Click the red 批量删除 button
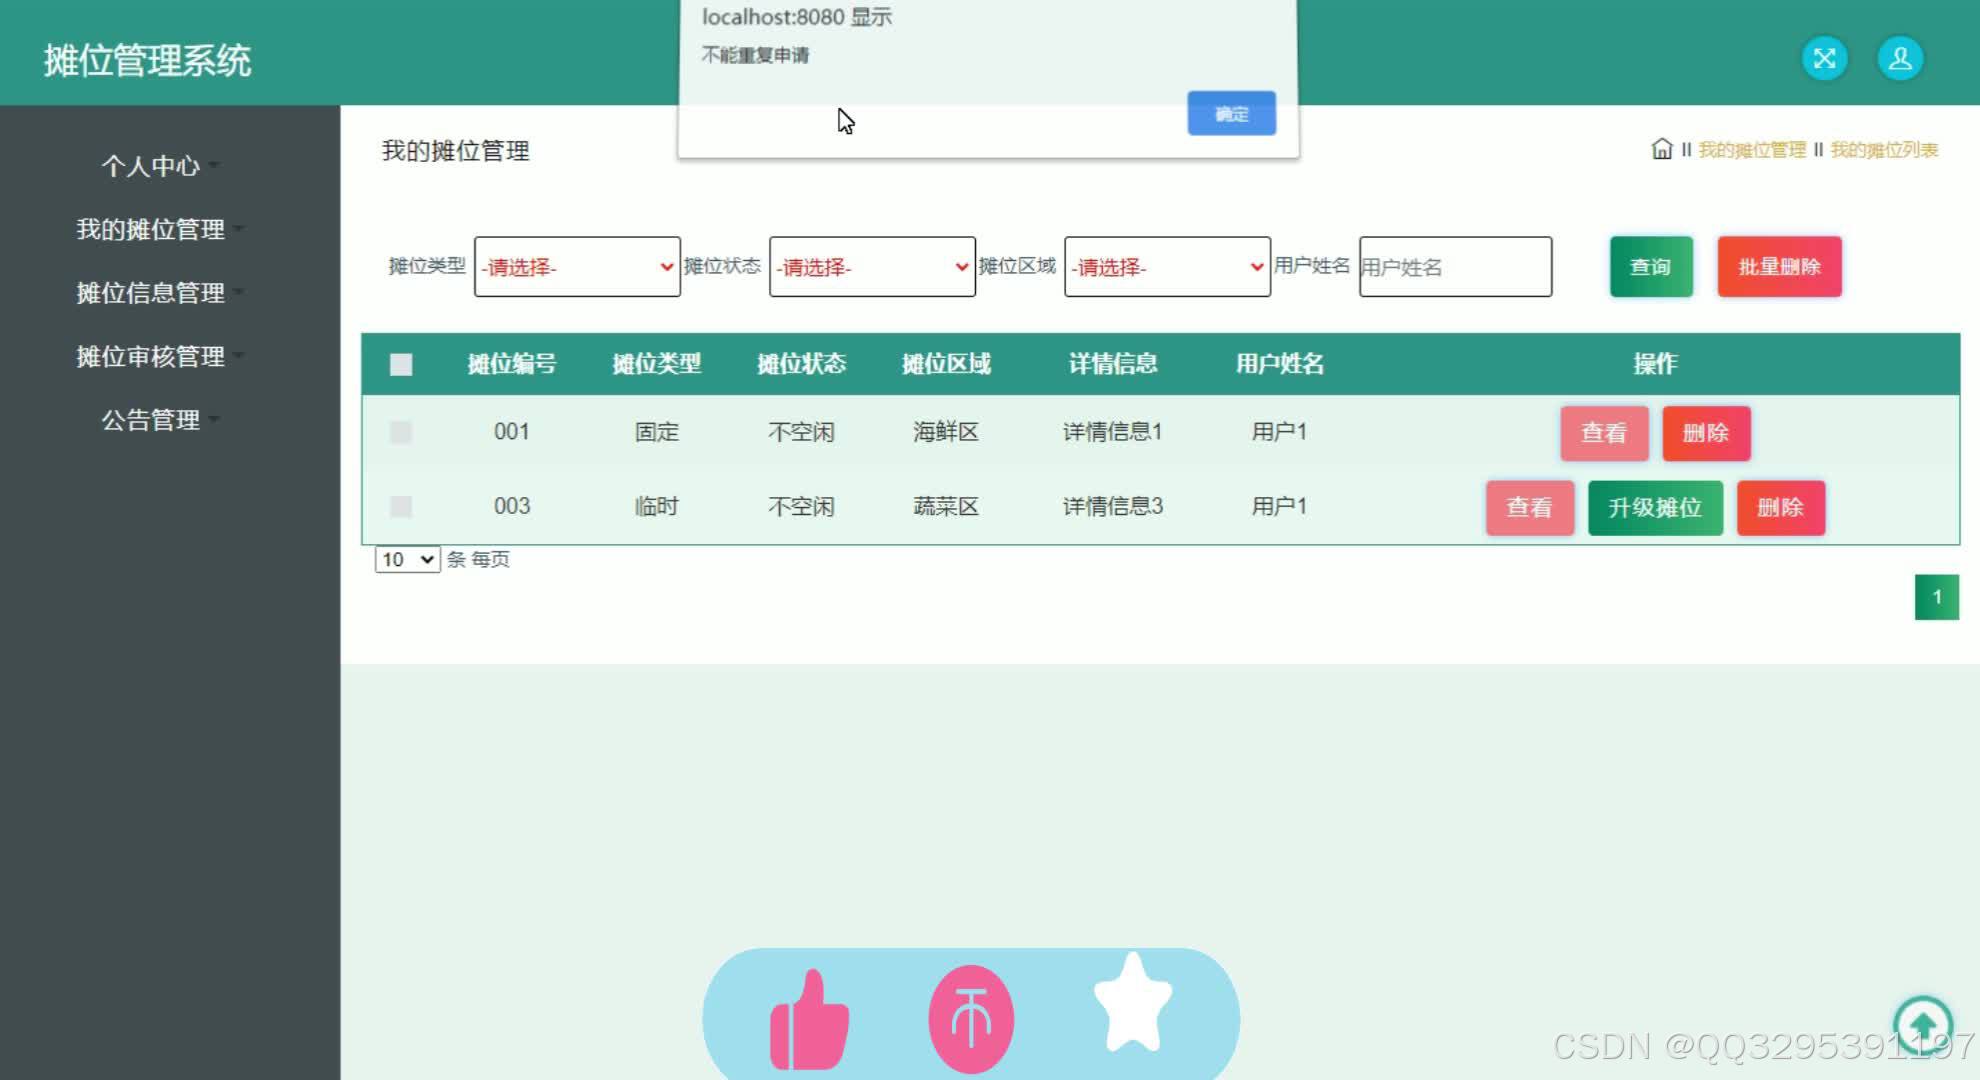Viewport: 1980px width, 1080px height. coord(1779,267)
